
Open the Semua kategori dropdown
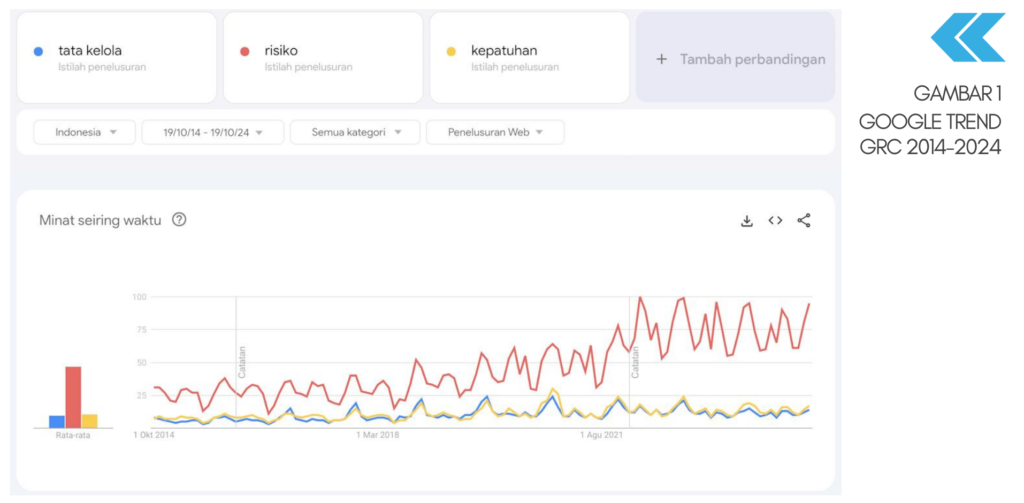355,132
